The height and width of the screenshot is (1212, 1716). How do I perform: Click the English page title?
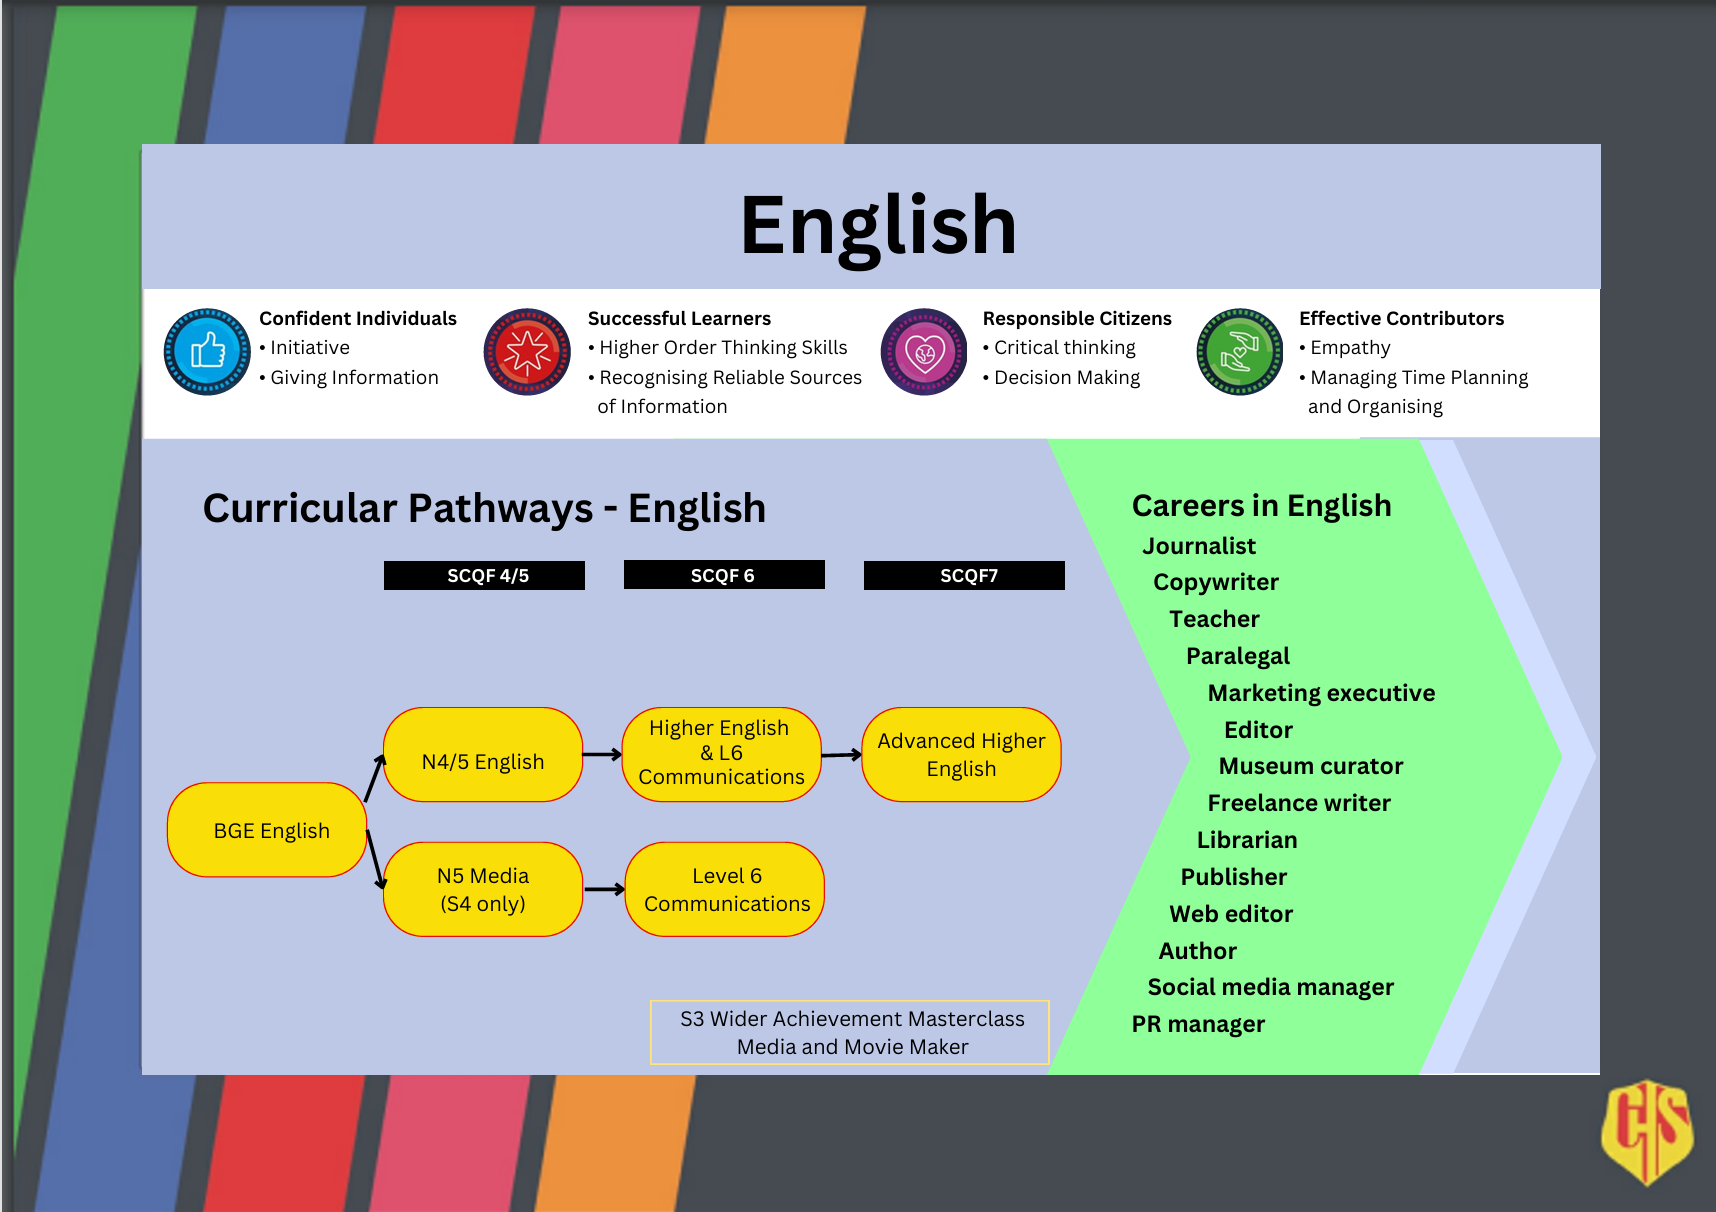point(877,225)
